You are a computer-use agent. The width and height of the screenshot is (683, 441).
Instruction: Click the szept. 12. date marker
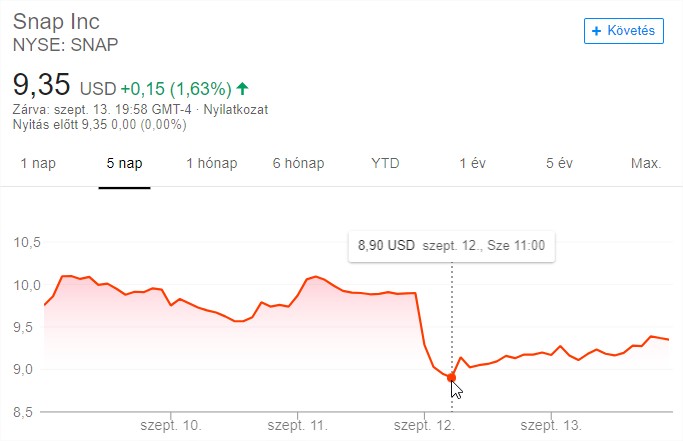tap(424, 425)
